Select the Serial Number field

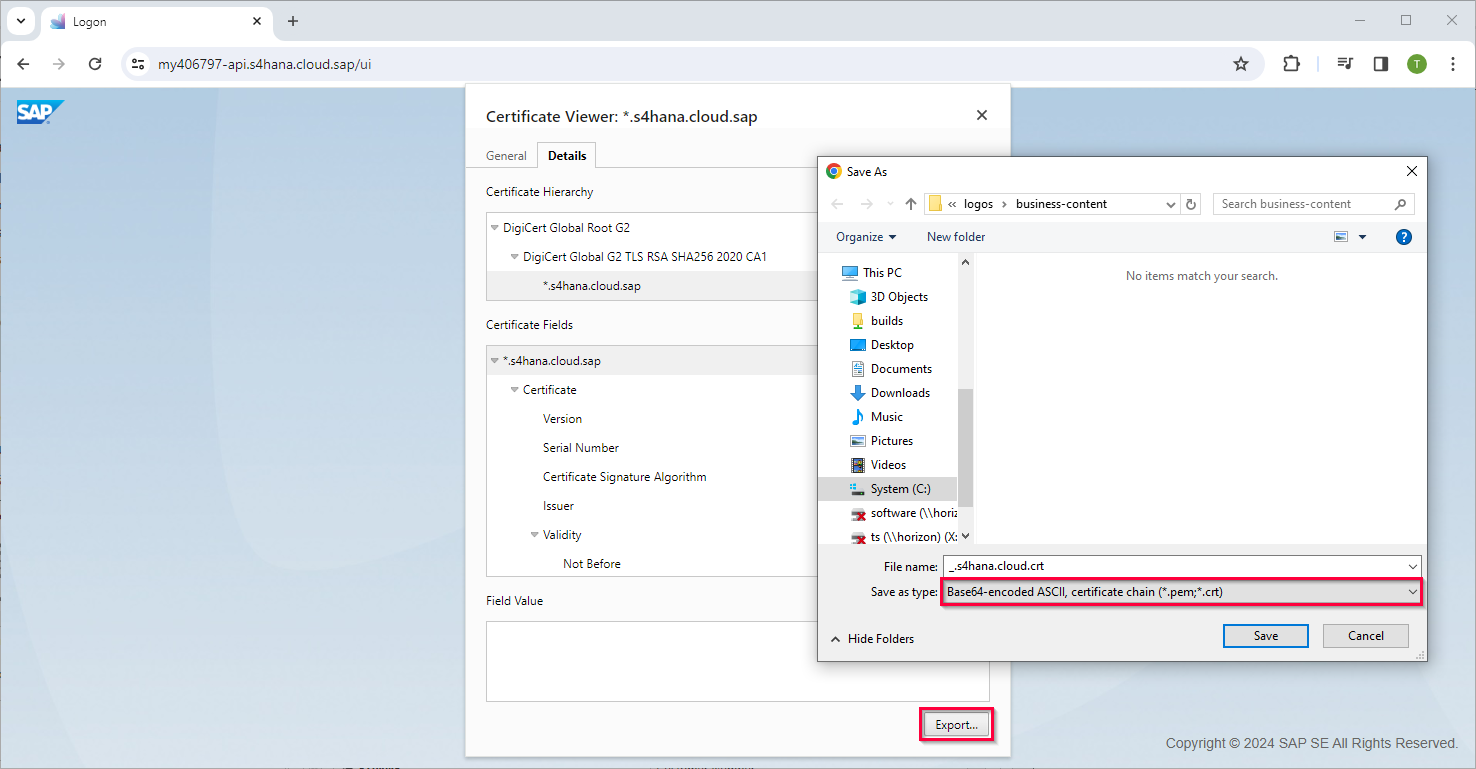pyautogui.click(x=581, y=448)
